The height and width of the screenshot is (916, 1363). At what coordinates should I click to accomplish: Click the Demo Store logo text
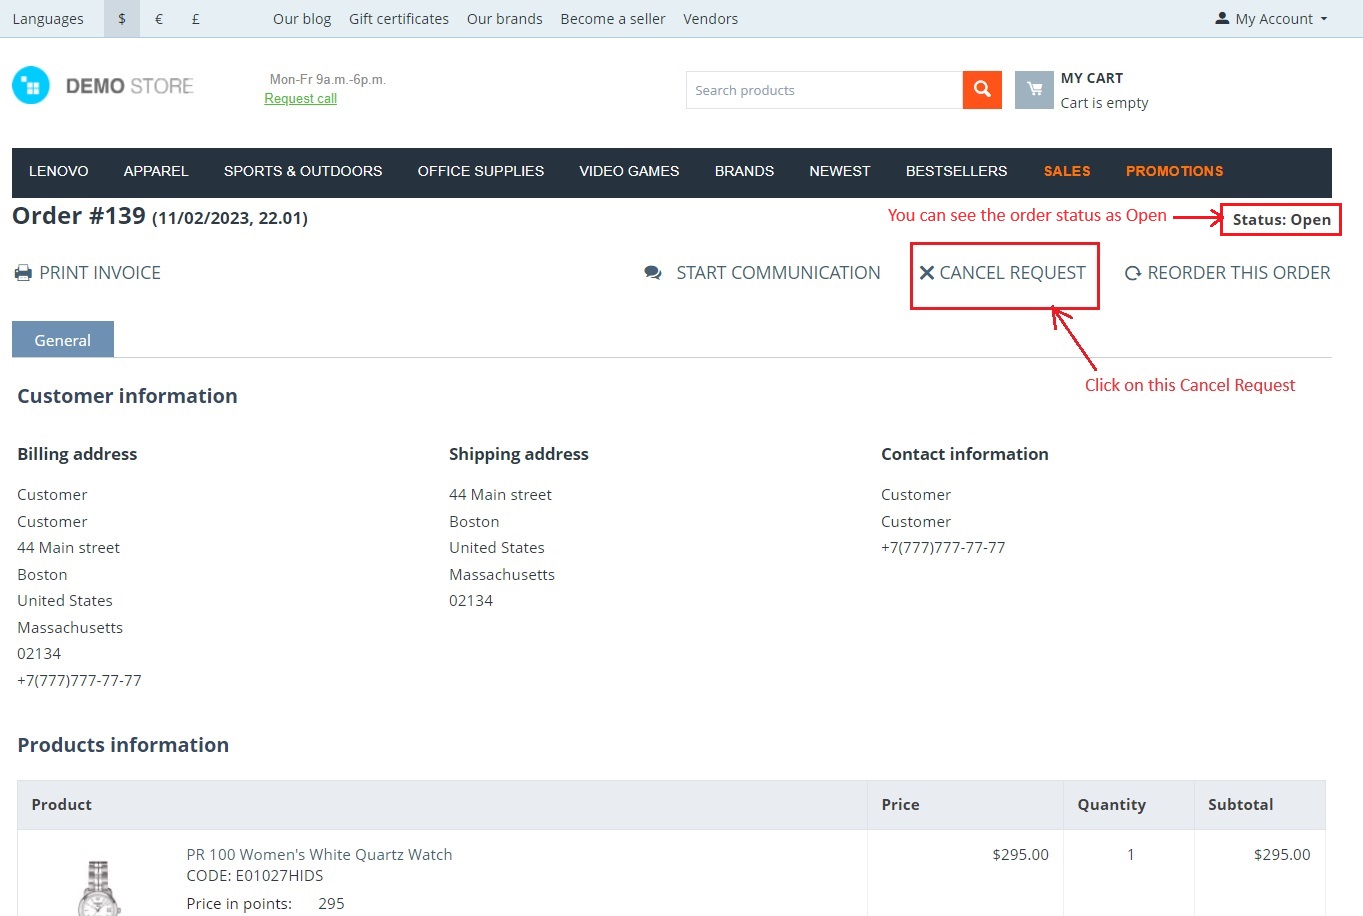coord(130,86)
